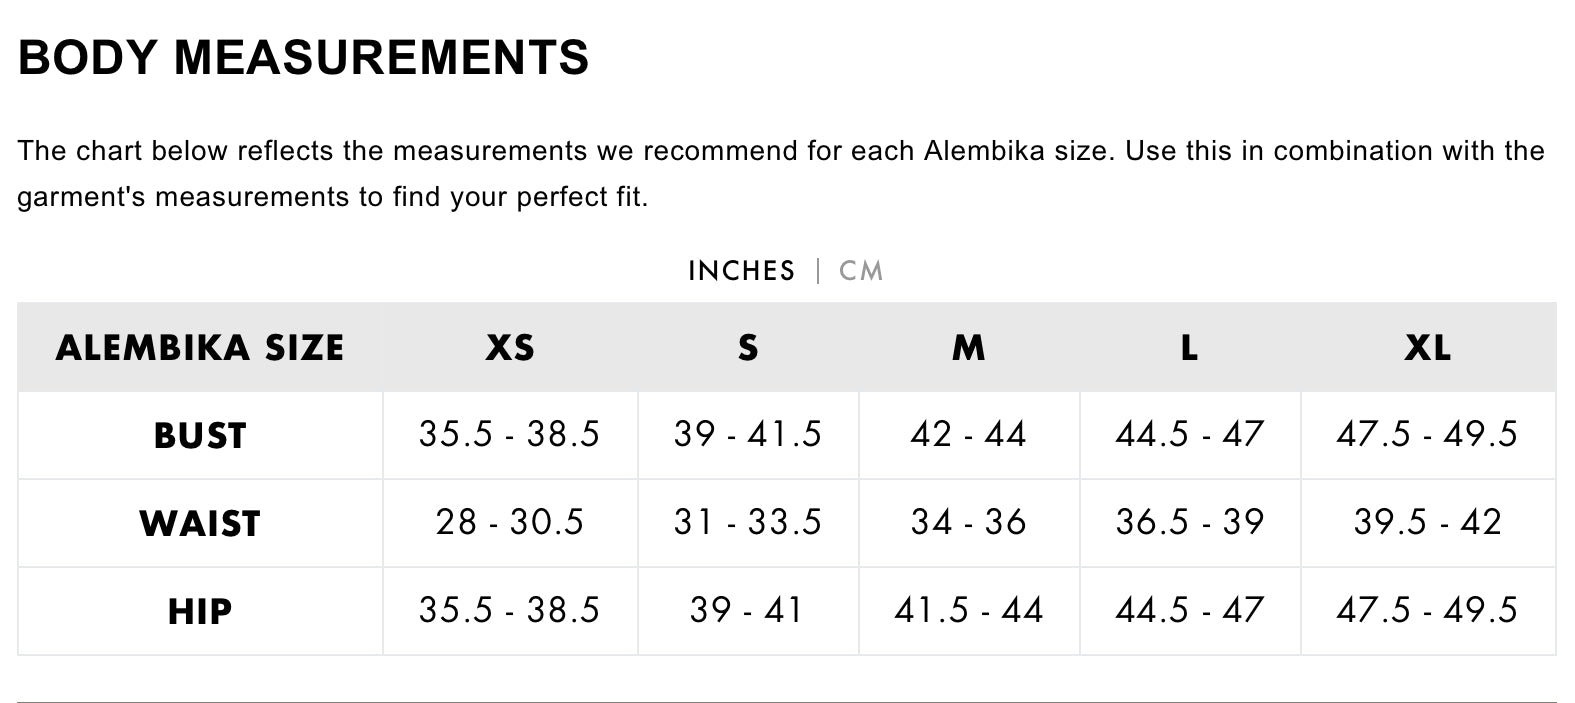Select the M size column header

coord(969,348)
